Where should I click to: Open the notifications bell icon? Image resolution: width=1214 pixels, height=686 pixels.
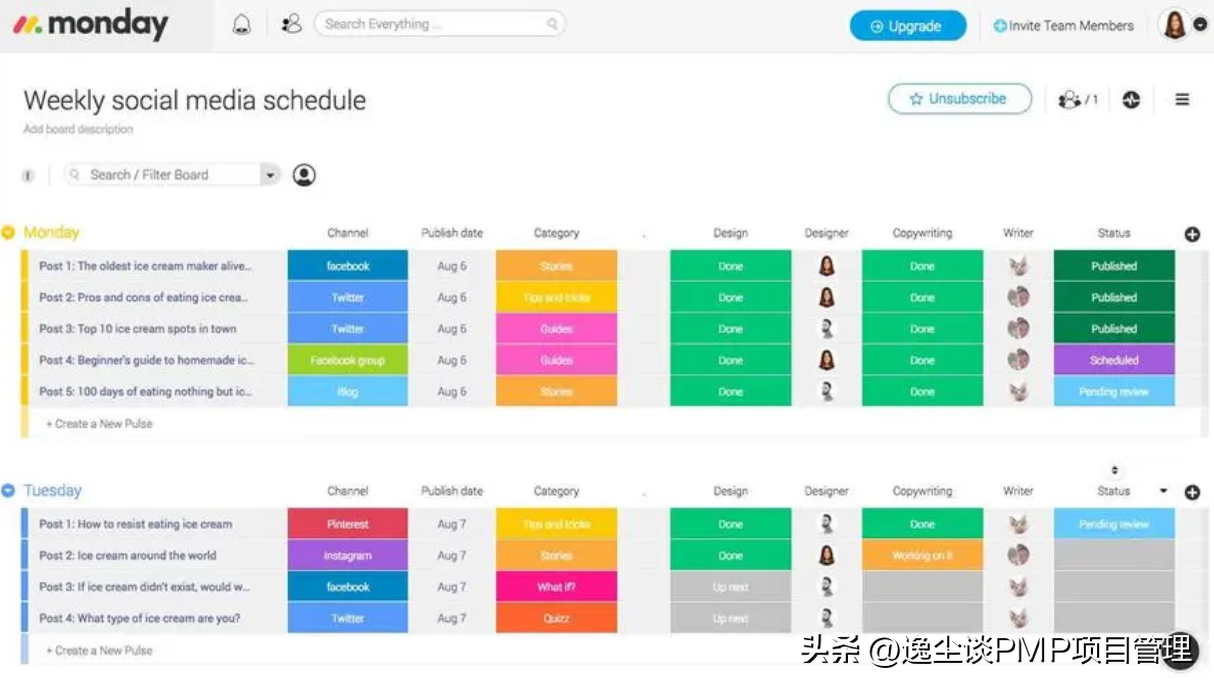pos(242,25)
